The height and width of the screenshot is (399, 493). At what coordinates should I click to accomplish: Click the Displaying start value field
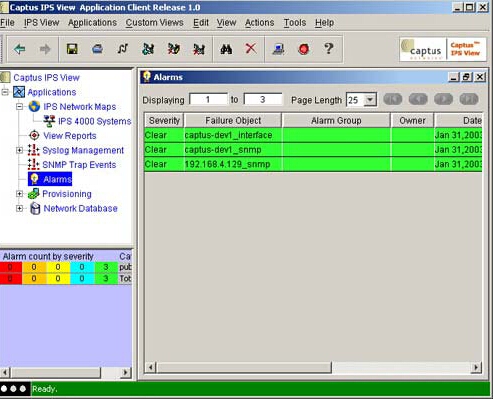point(208,99)
